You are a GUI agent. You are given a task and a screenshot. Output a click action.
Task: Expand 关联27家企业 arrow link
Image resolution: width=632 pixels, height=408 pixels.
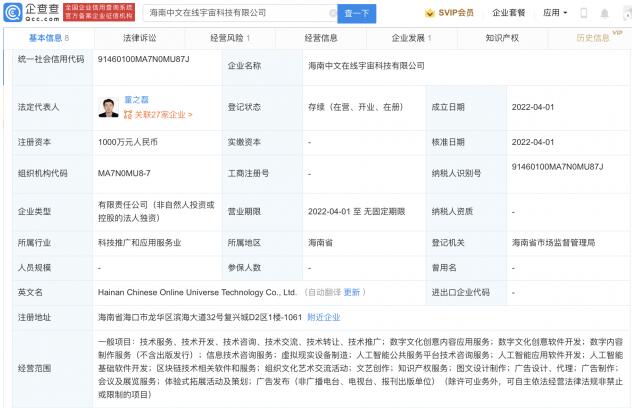coord(163,115)
